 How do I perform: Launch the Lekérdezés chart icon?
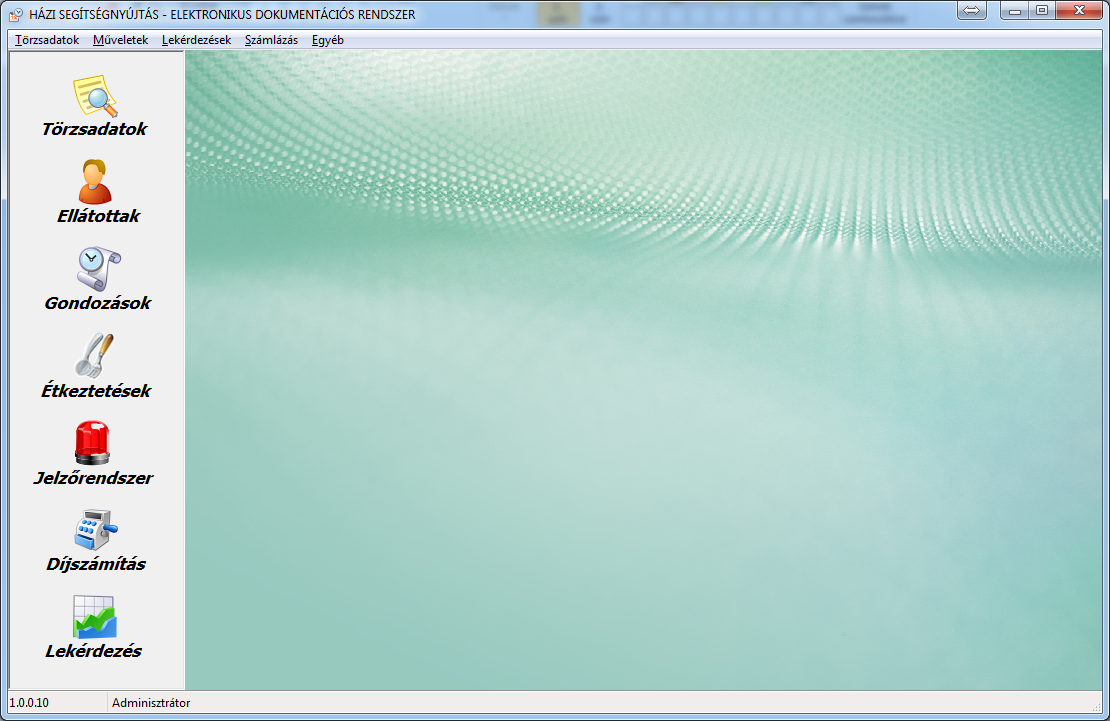[94, 617]
